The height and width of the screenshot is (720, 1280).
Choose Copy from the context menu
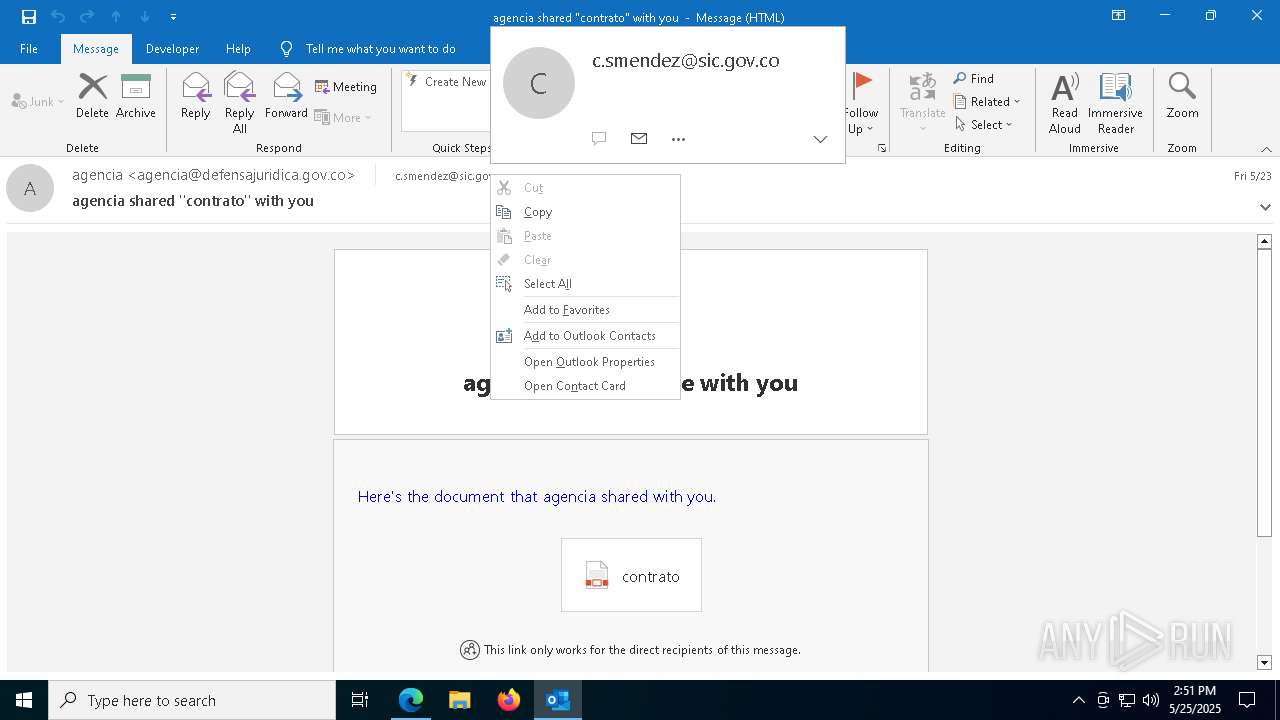pos(586,212)
